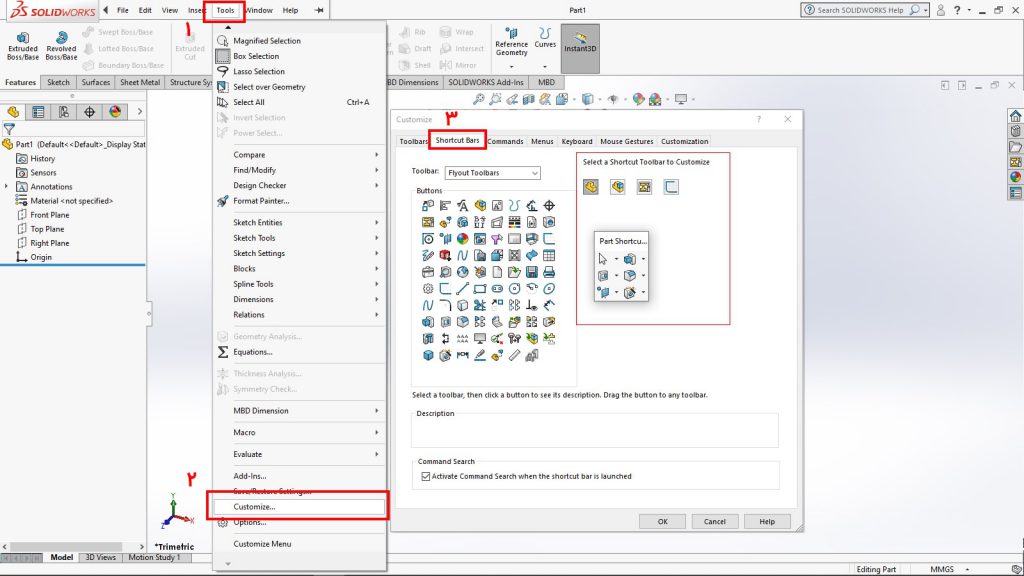Click the question mark in Customize title bar
Screen dimensions: 1024x576
(x=758, y=120)
